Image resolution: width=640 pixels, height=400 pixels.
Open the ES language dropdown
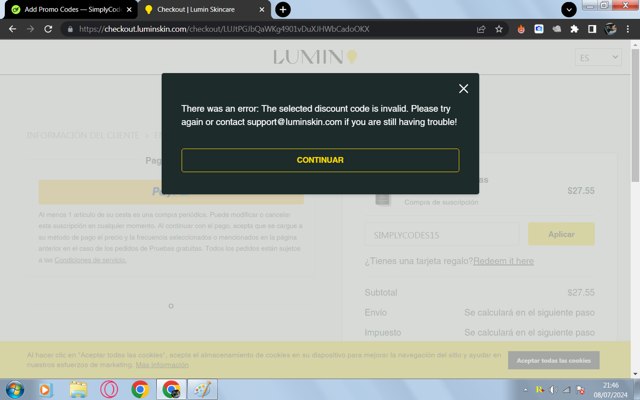click(x=598, y=58)
